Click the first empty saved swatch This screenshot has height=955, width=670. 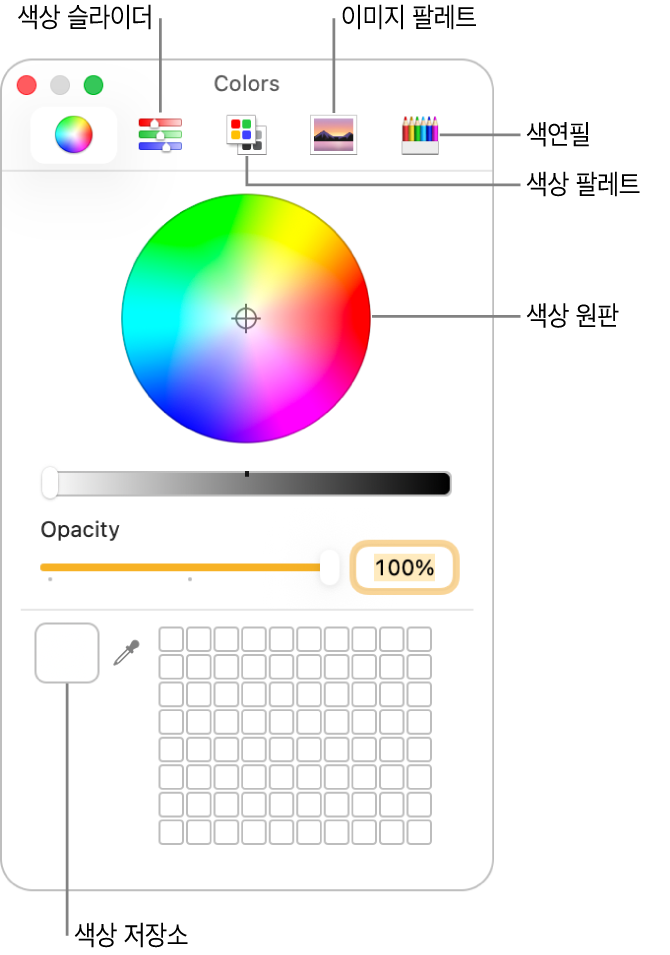171,639
